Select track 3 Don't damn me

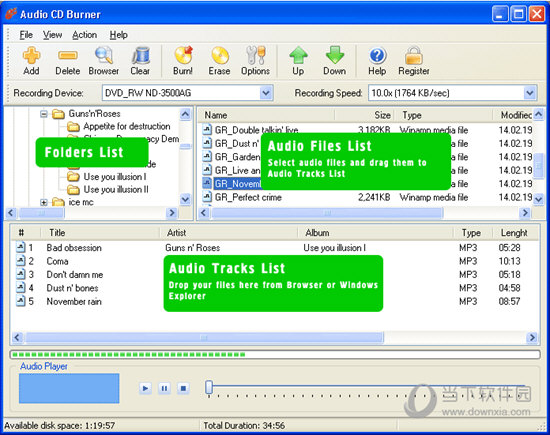(75, 275)
